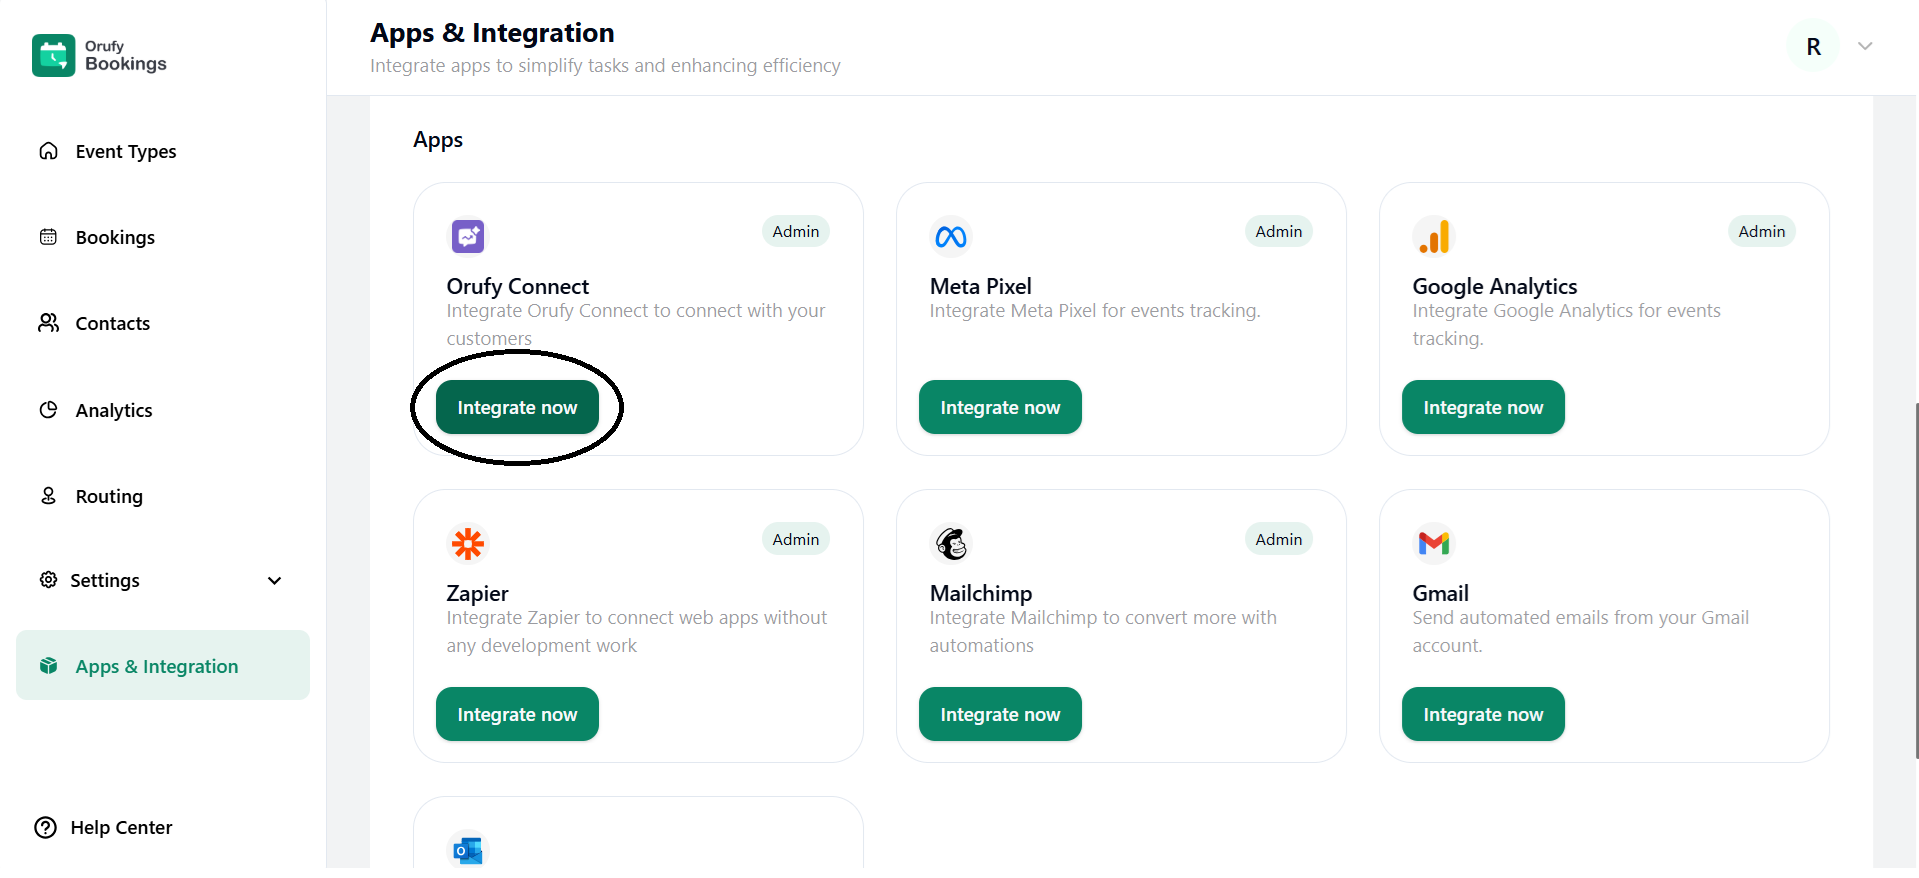Viewport: 1919px width, 878px height.
Task: Navigate to Contacts page
Action: [112, 324]
